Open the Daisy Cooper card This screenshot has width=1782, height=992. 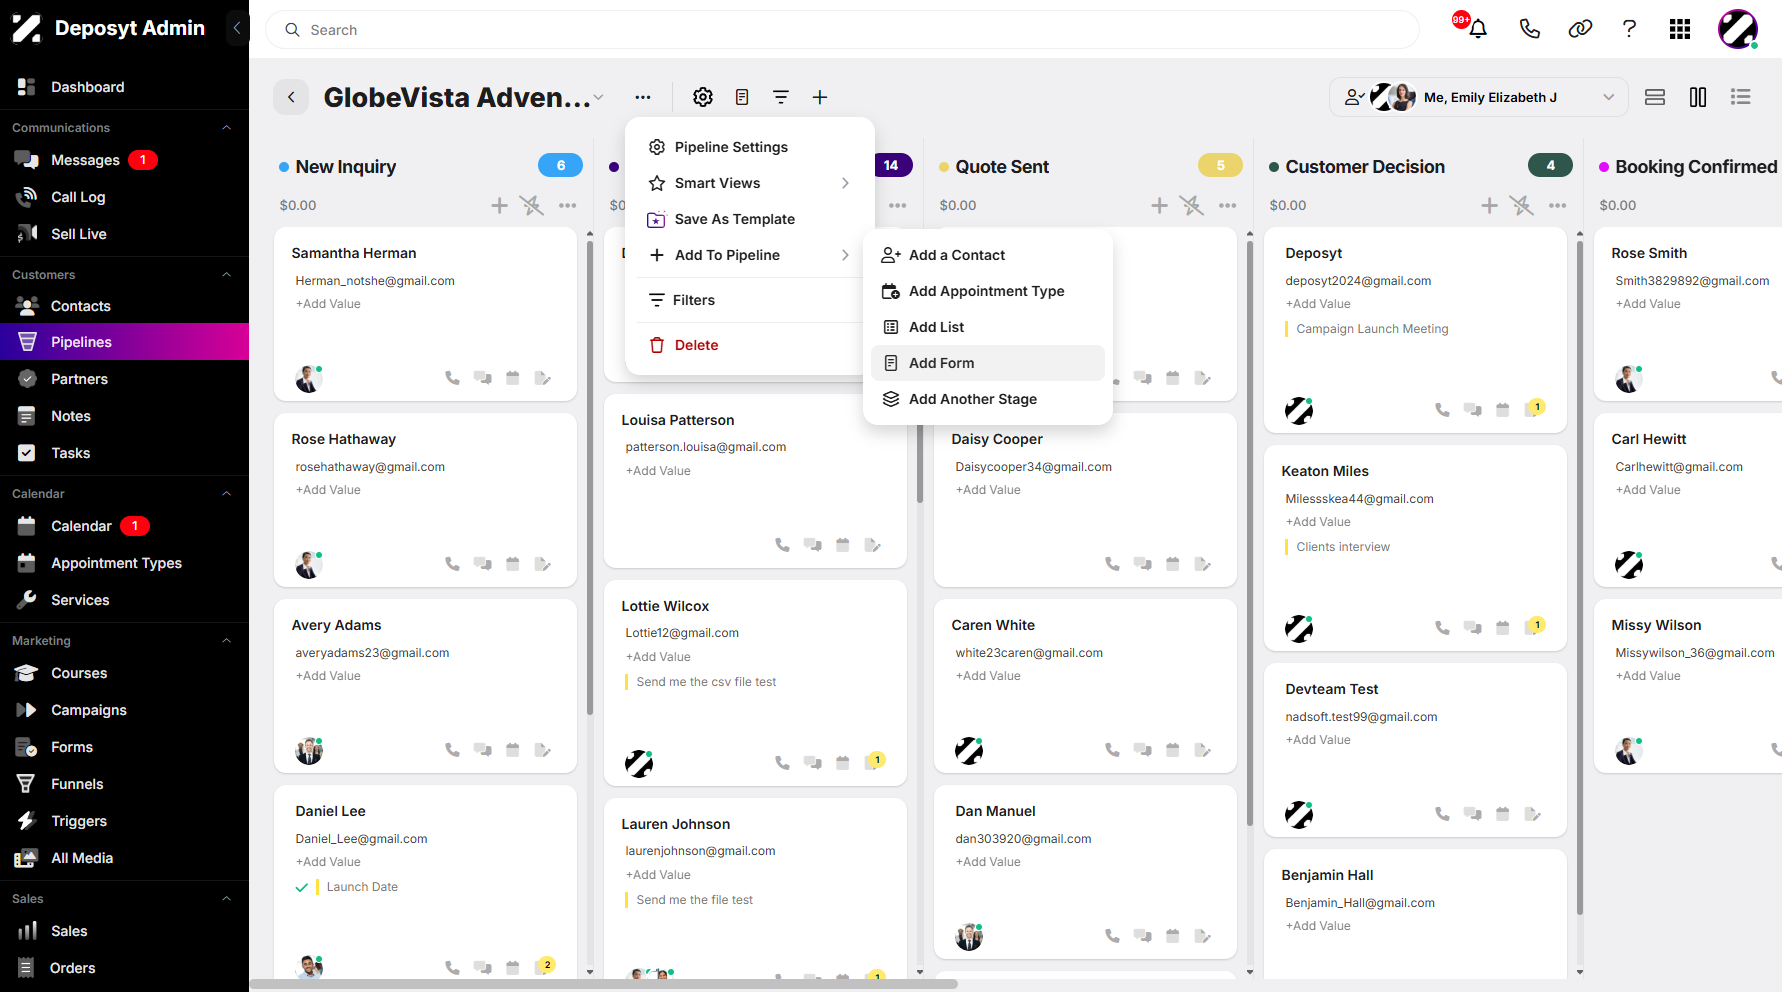pyautogui.click(x=1085, y=500)
